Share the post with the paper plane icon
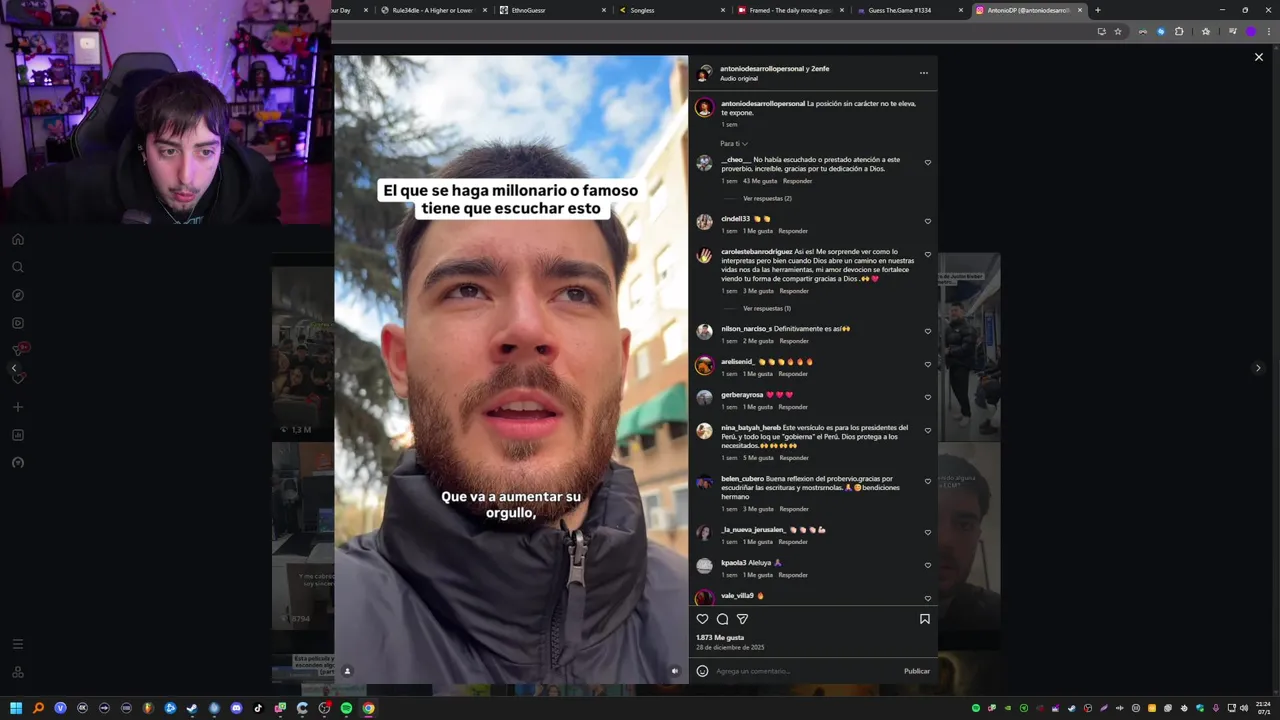Image resolution: width=1280 pixels, height=720 pixels. [742, 619]
